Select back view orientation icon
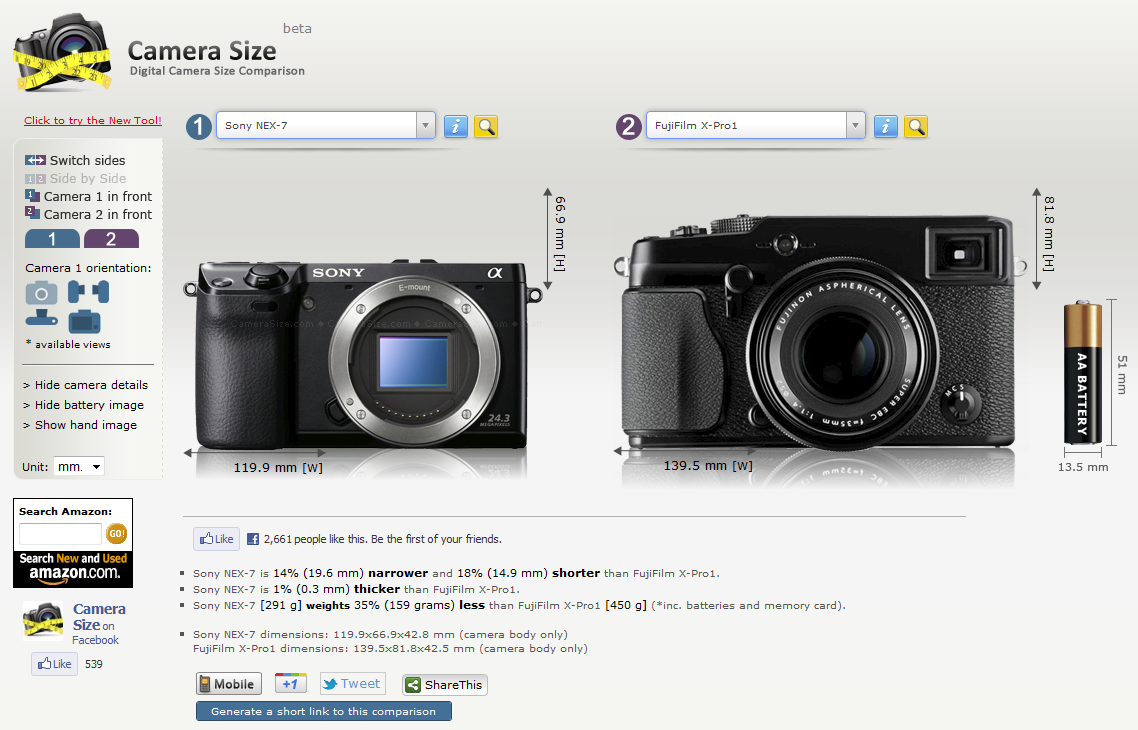 tap(84, 321)
